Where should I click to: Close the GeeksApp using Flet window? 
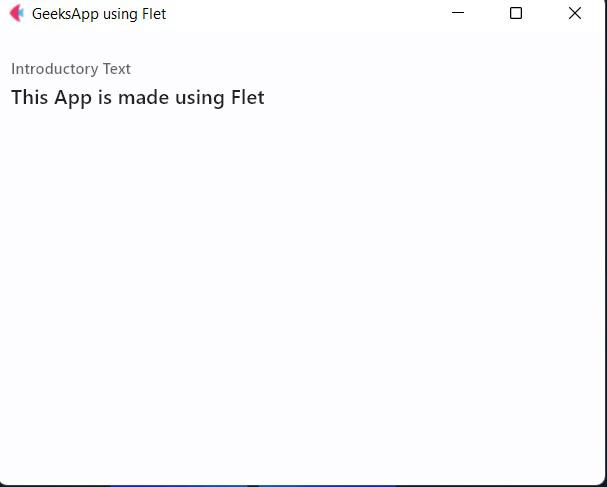tap(575, 13)
